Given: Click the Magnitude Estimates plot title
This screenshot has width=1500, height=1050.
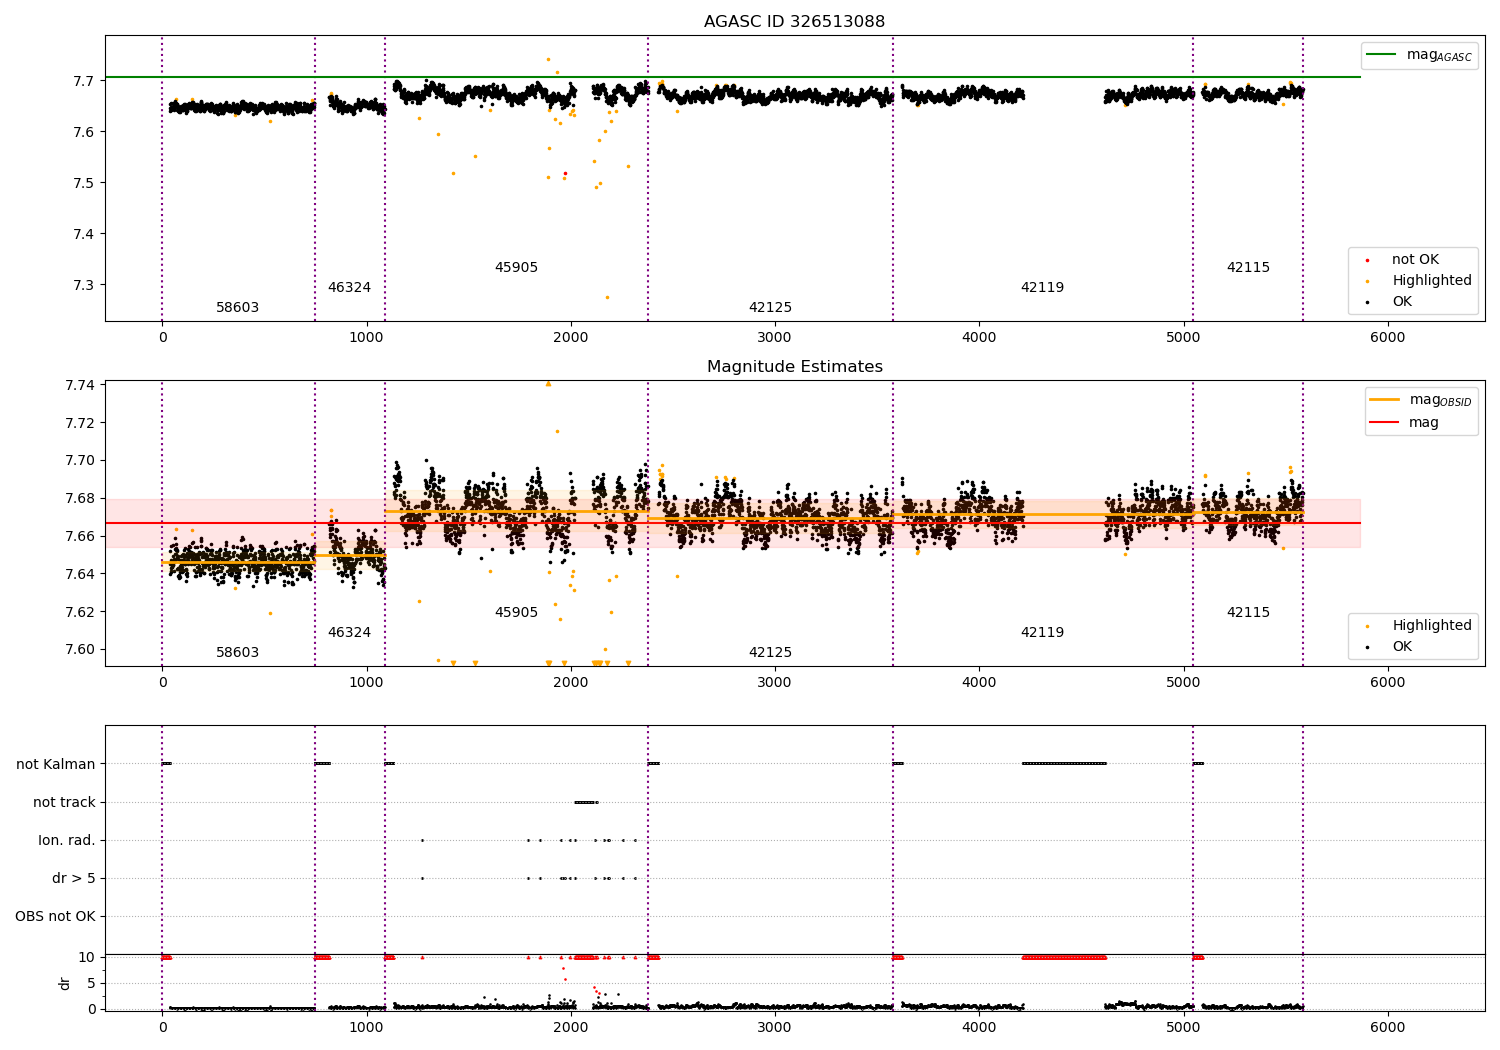Looking at the screenshot, I should 794,367.
